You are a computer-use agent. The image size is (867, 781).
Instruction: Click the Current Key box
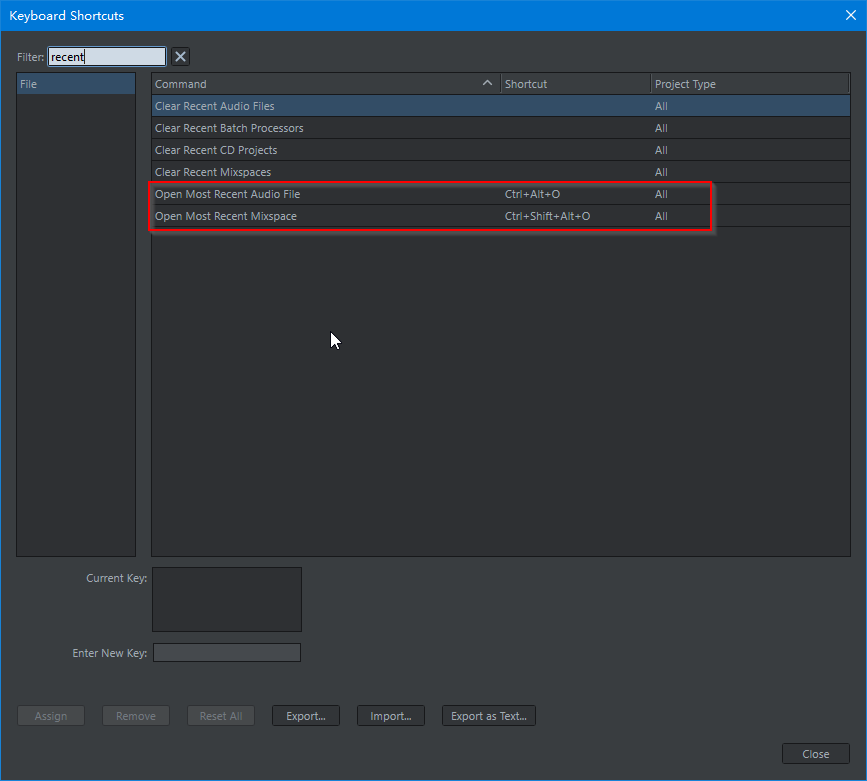click(227, 600)
